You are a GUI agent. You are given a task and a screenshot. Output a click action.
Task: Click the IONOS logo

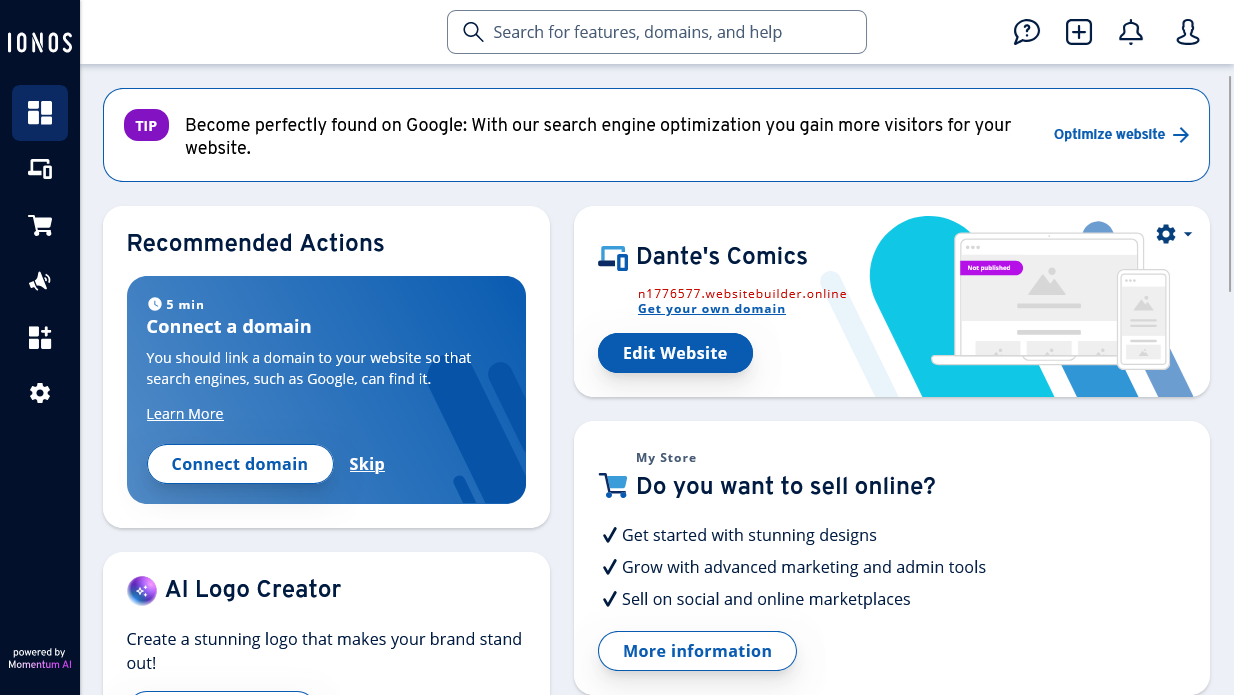(40, 42)
